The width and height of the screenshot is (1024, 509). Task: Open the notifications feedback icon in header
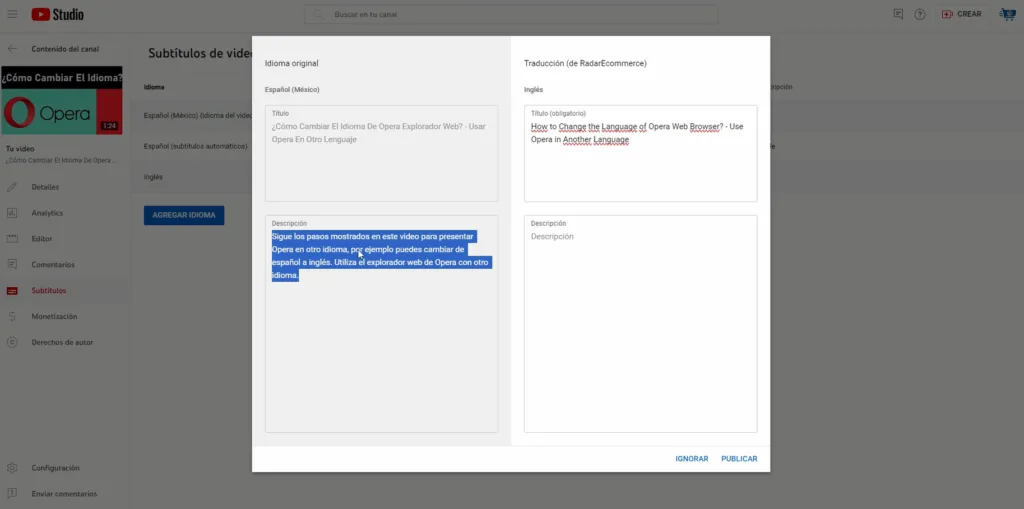point(899,14)
